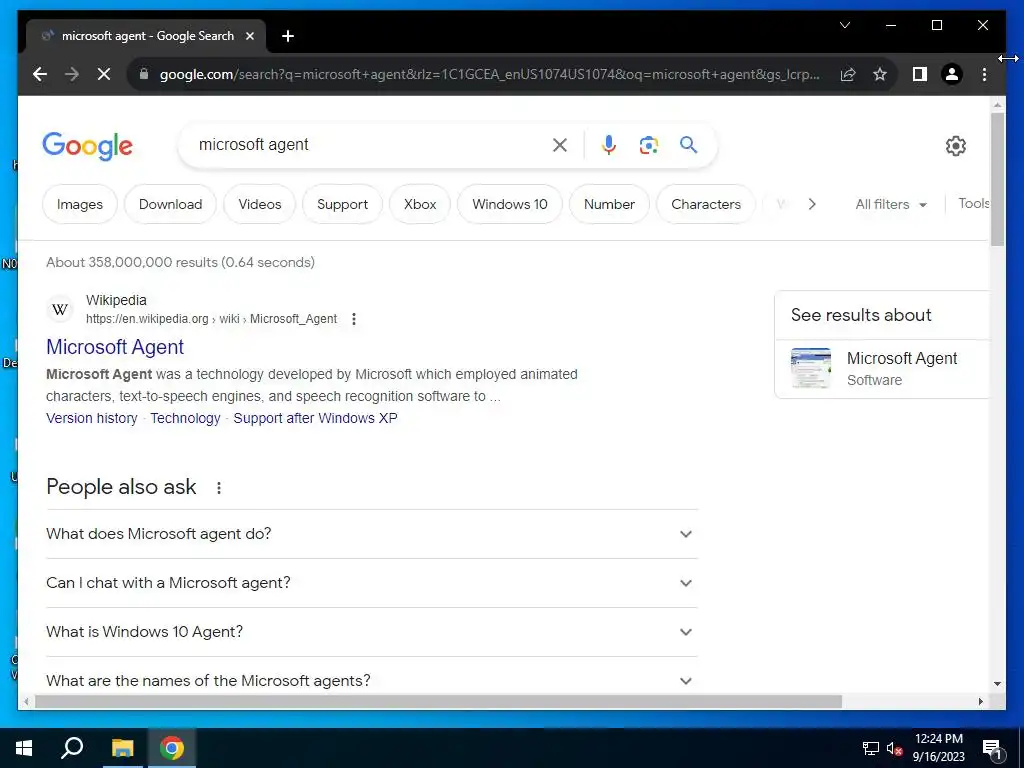Viewport: 1024px width, 768px height.
Task: Search by voice microphone icon
Action: click(609, 145)
